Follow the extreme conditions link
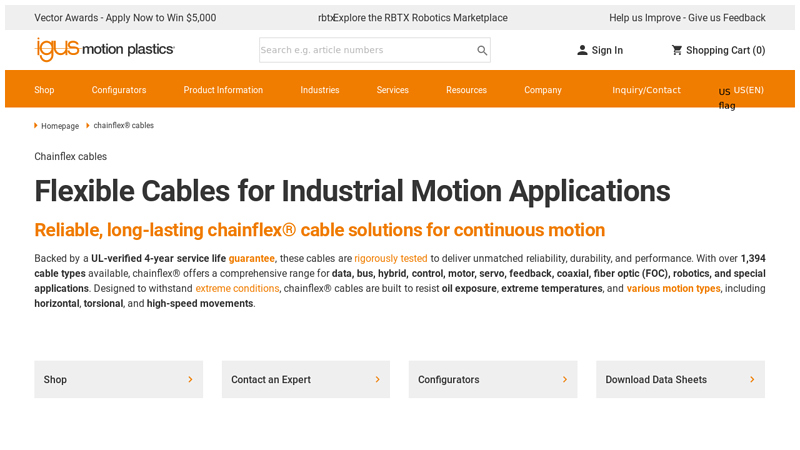 point(237,288)
